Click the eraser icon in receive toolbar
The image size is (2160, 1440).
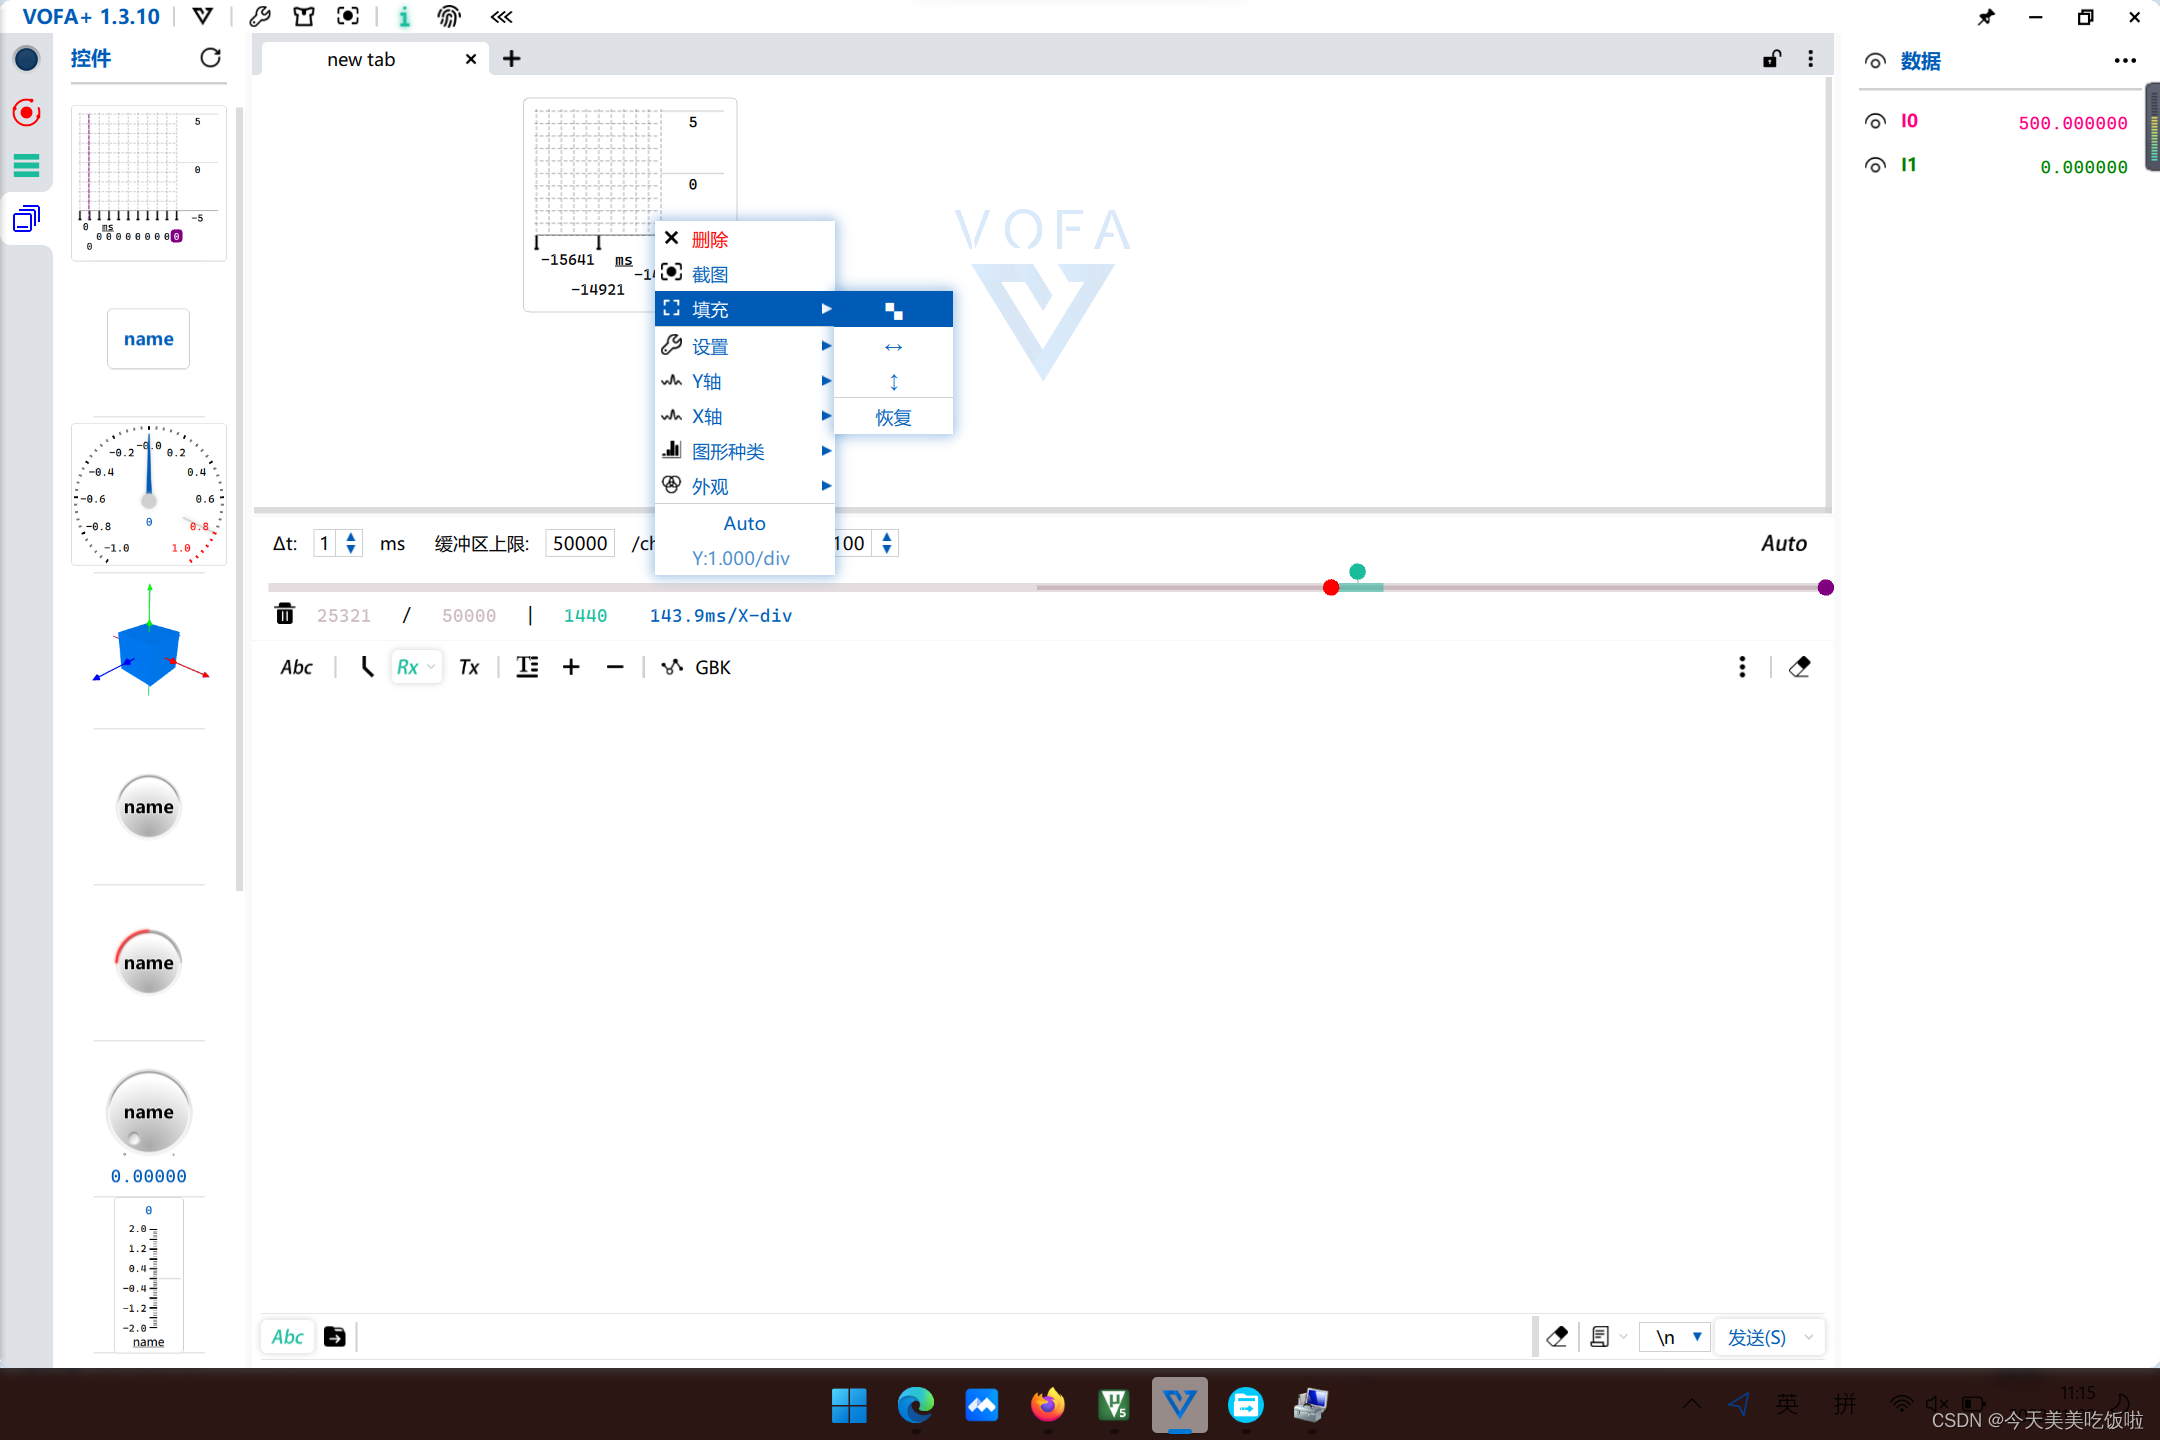click(1800, 667)
